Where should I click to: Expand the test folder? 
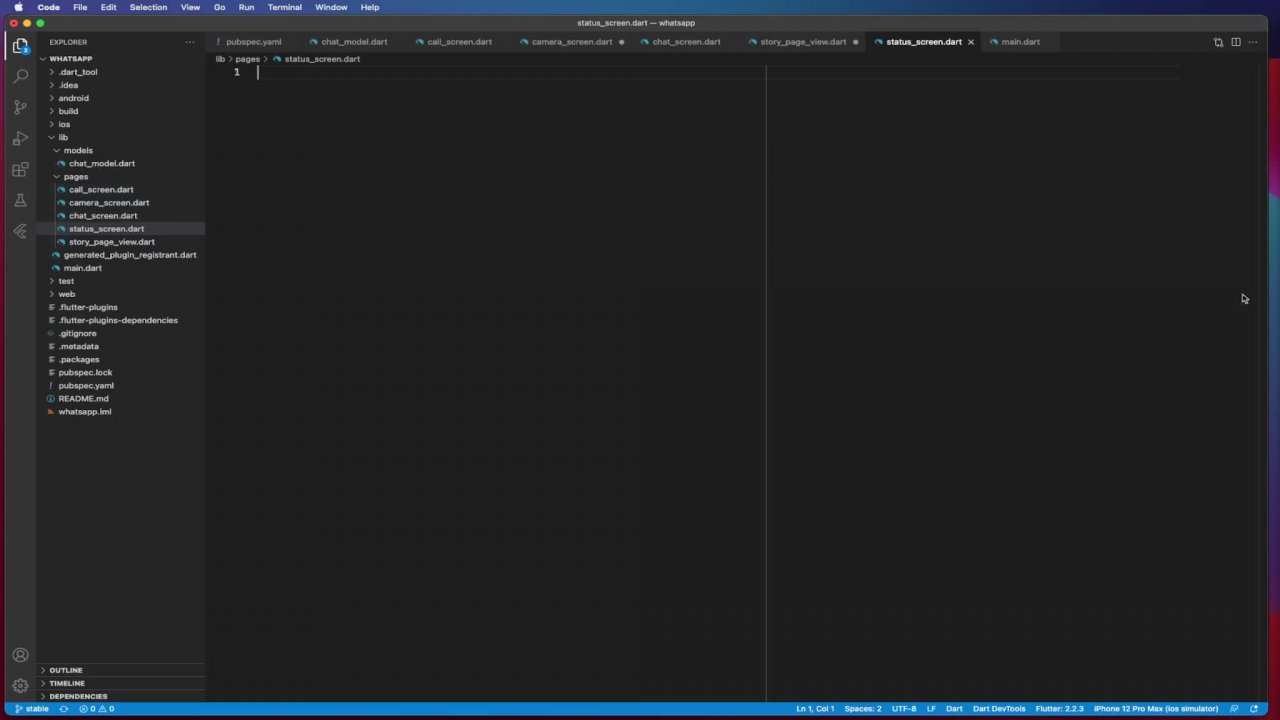tap(66, 281)
